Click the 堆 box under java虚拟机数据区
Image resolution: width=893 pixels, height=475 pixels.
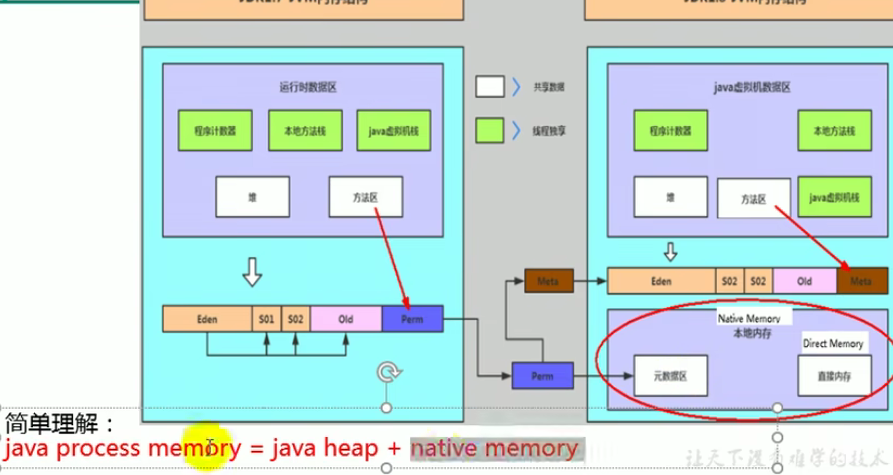(671, 197)
